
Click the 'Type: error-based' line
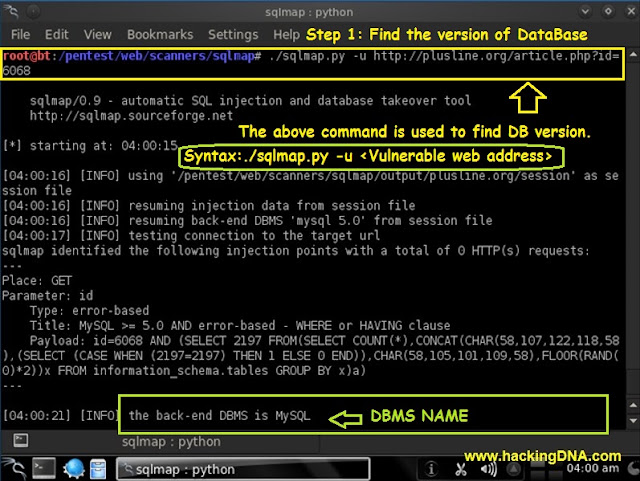[x=89, y=311]
